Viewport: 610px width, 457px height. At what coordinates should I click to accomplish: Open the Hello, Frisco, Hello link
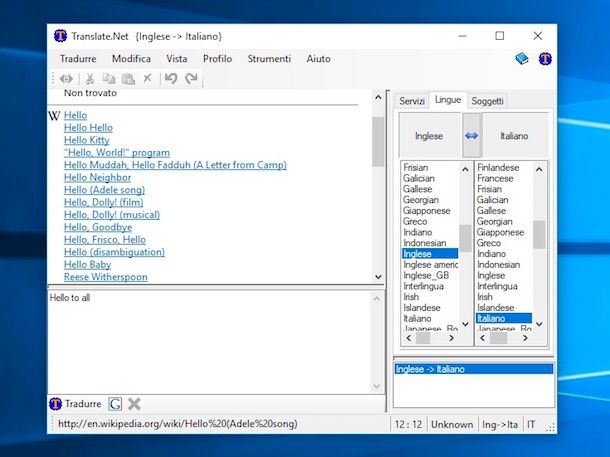pyautogui.click(x=105, y=240)
